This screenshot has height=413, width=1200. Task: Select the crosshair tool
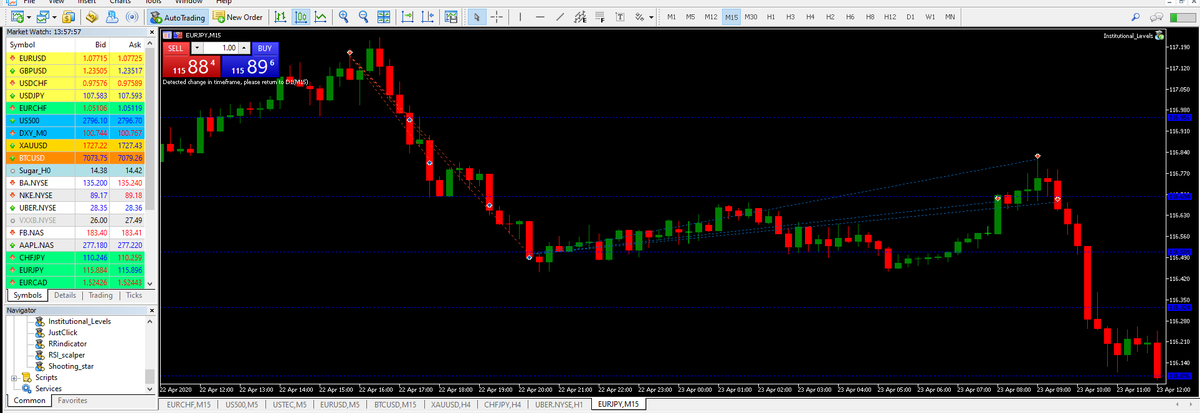coord(497,17)
